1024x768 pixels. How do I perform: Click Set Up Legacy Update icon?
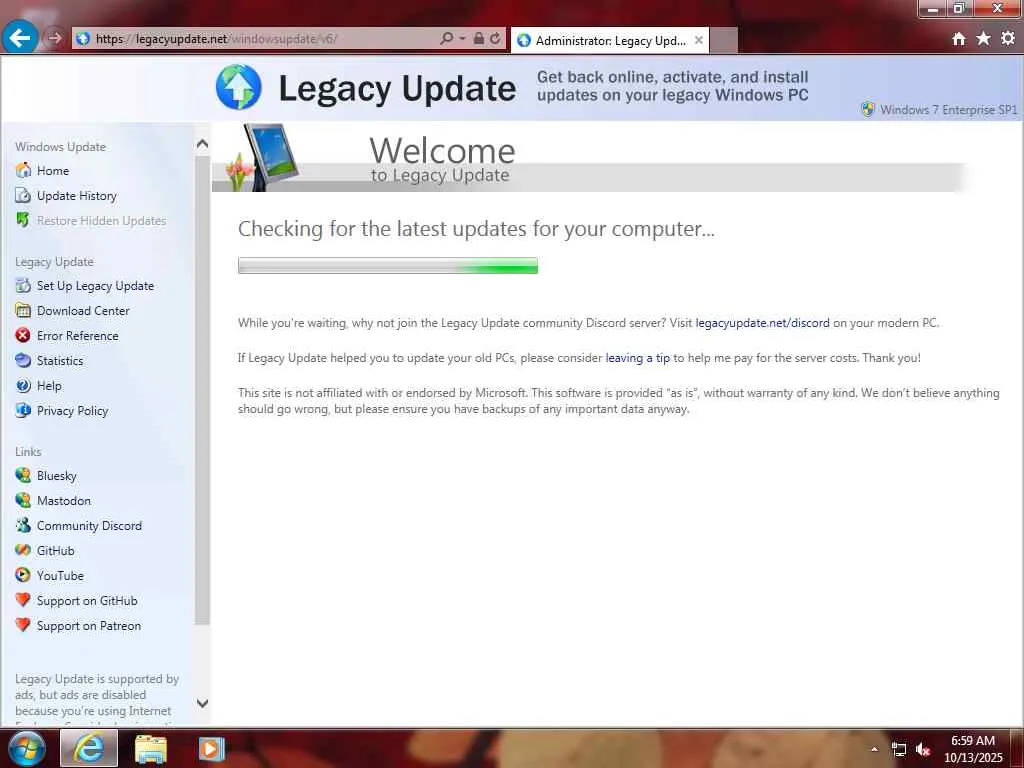pyautogui.click(x=23, y=285)
